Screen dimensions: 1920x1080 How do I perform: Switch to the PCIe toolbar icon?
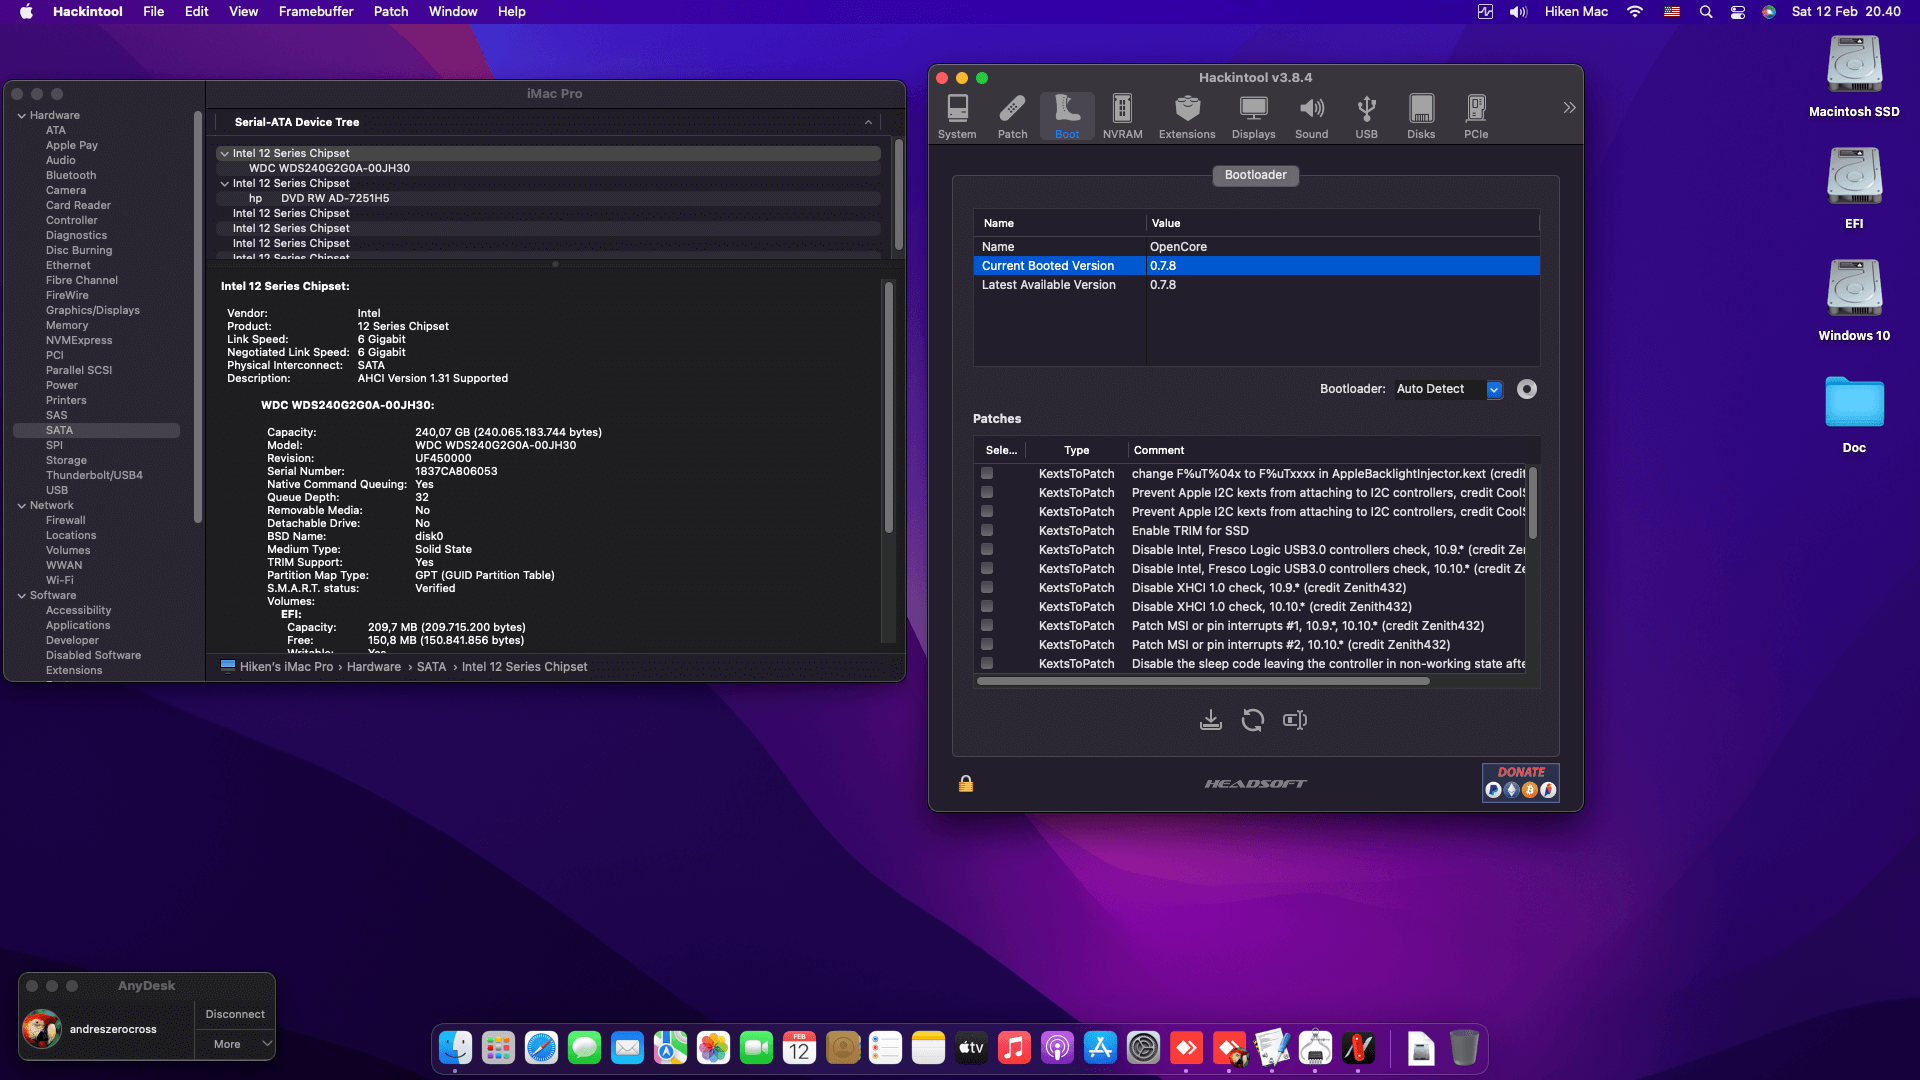click(x=1476, y=116)
